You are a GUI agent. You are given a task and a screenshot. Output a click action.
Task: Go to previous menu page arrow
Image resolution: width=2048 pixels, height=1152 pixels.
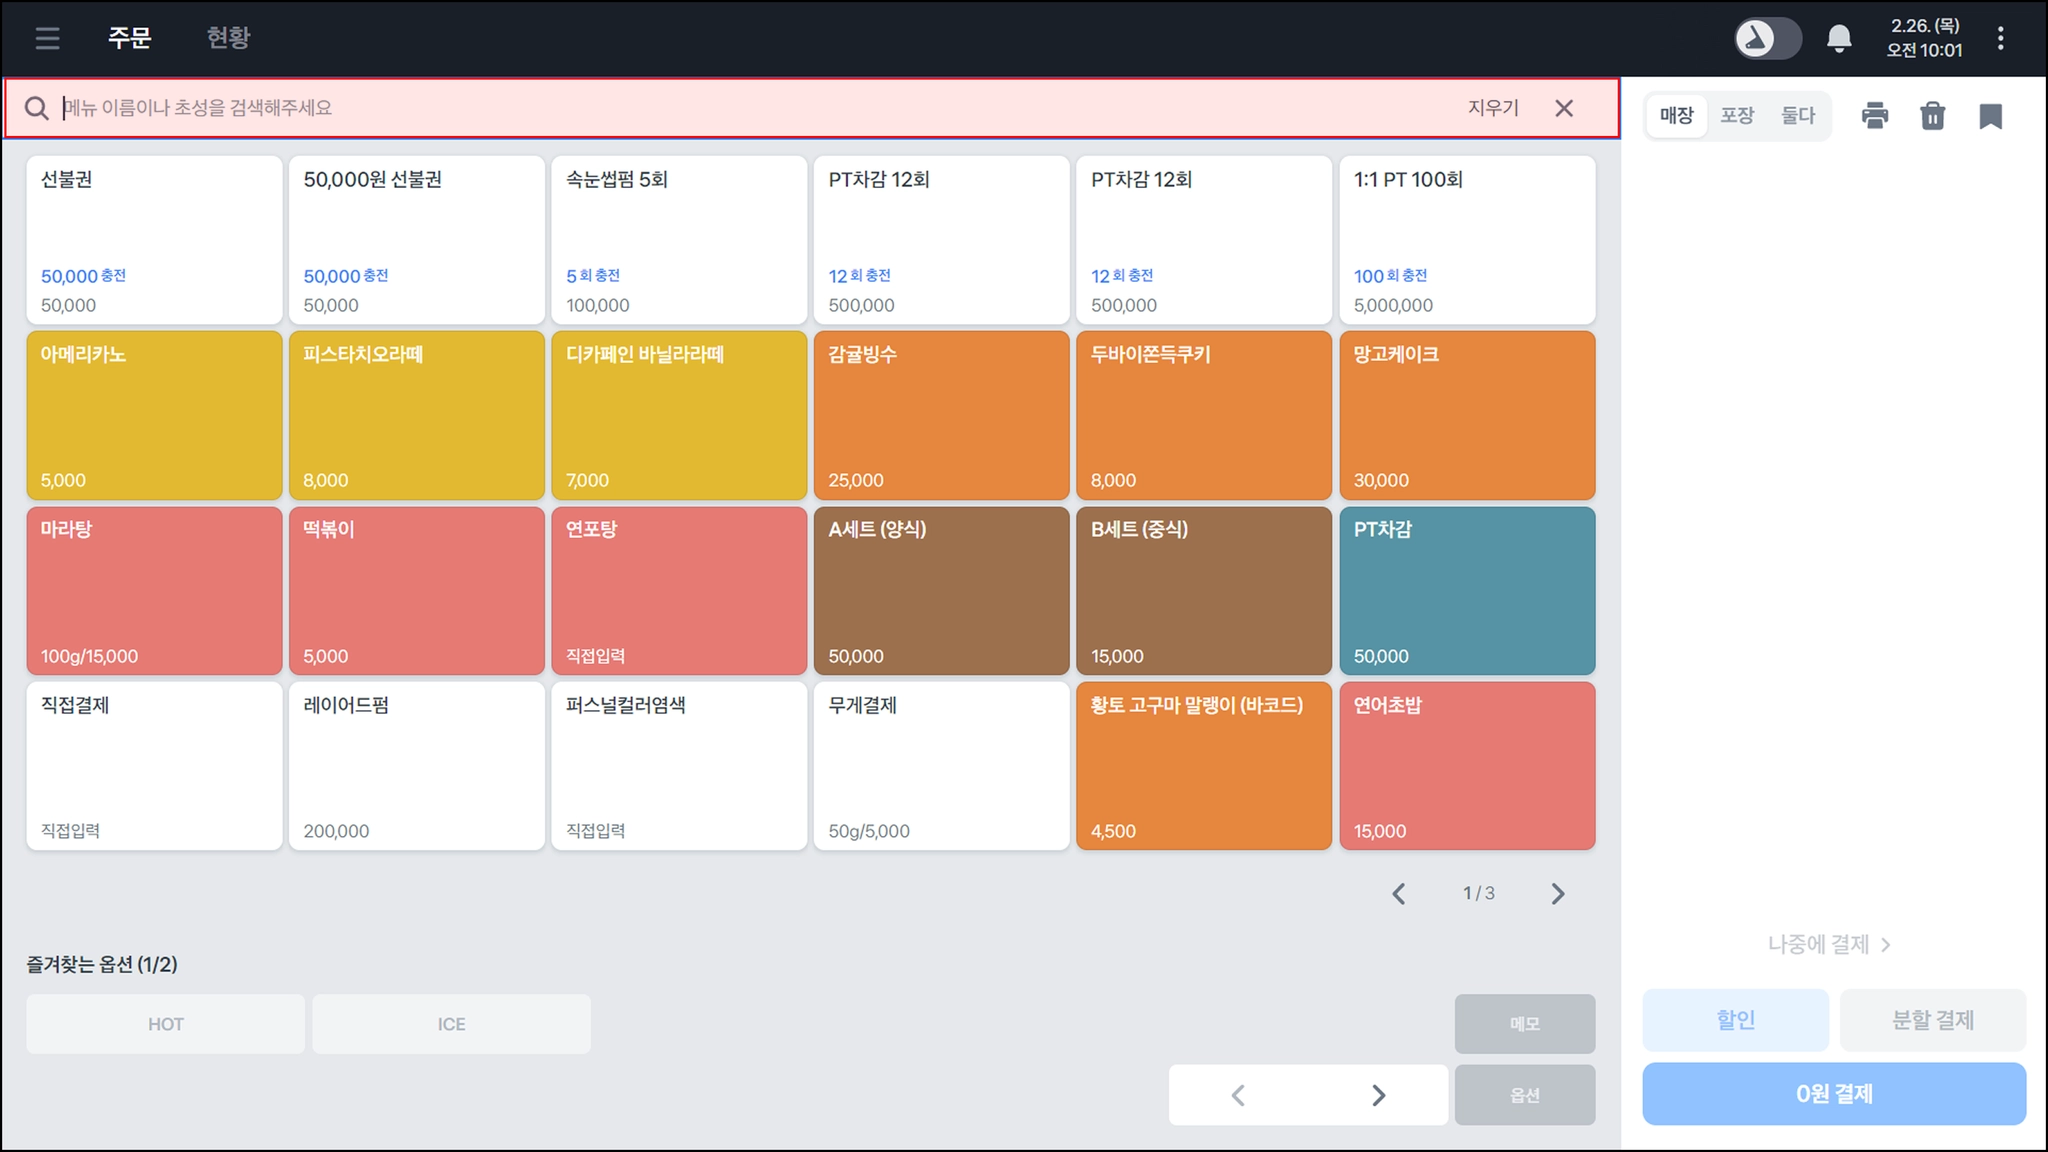tap(1399, 893)
